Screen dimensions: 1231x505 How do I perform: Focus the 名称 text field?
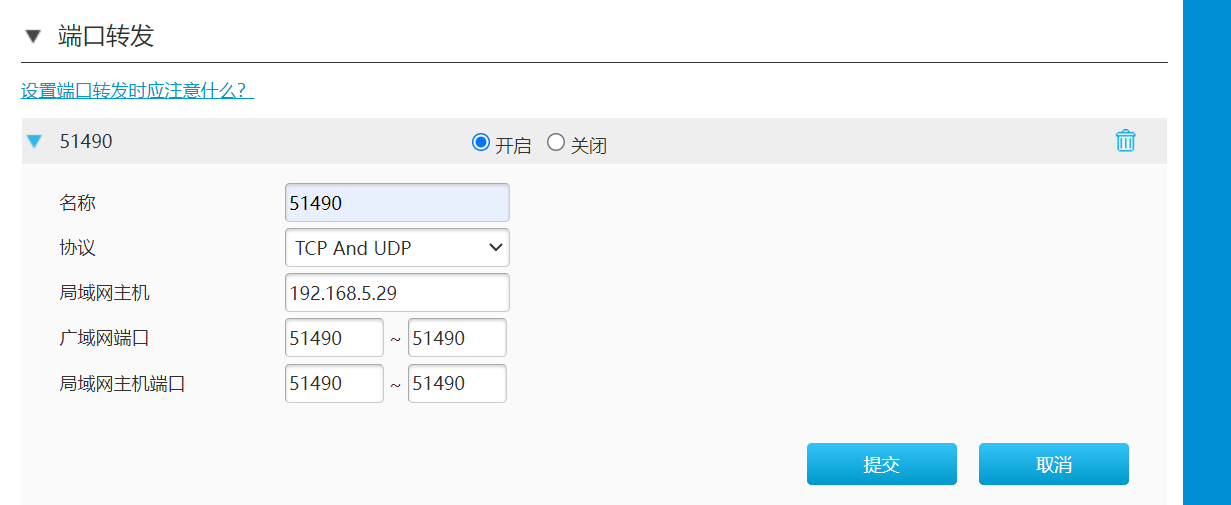tap(397, 203)
